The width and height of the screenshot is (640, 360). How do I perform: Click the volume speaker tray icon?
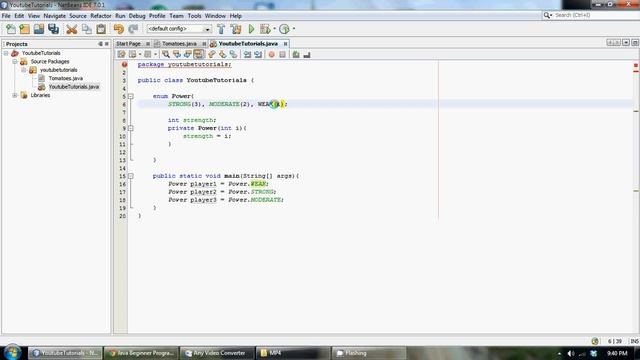pos(571,353)
